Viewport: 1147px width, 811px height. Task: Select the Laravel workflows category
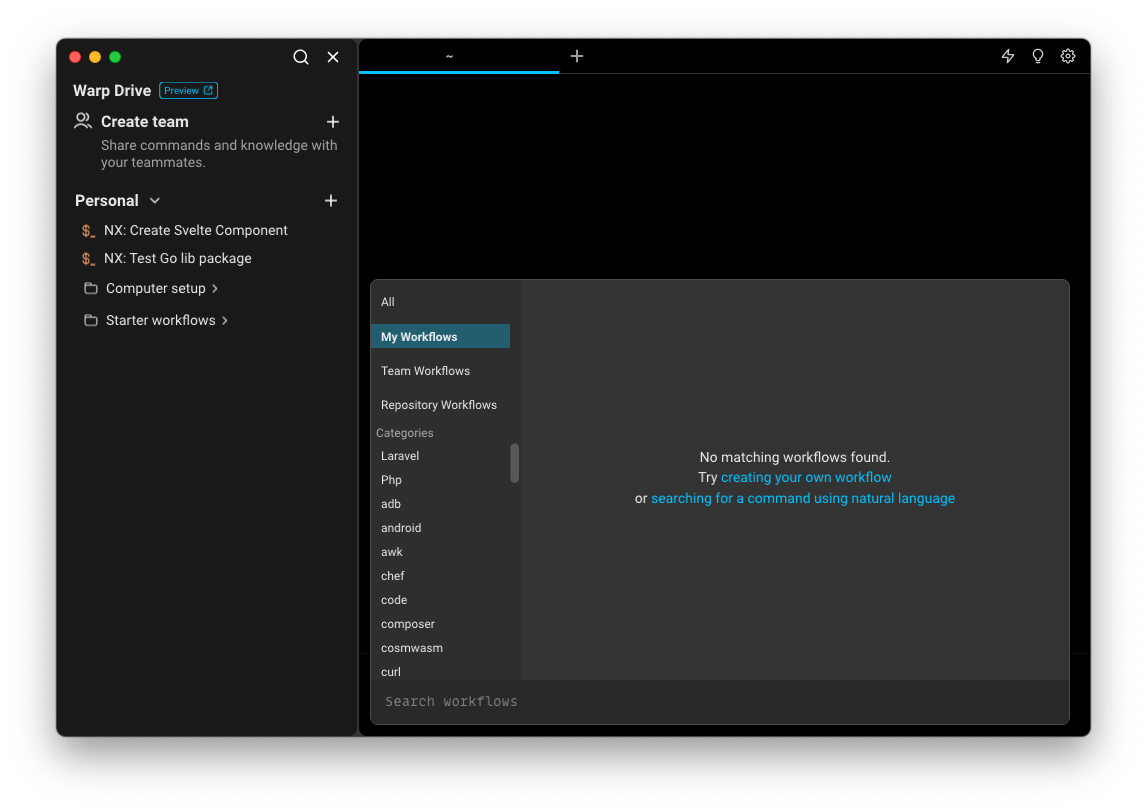coord(399,455)
